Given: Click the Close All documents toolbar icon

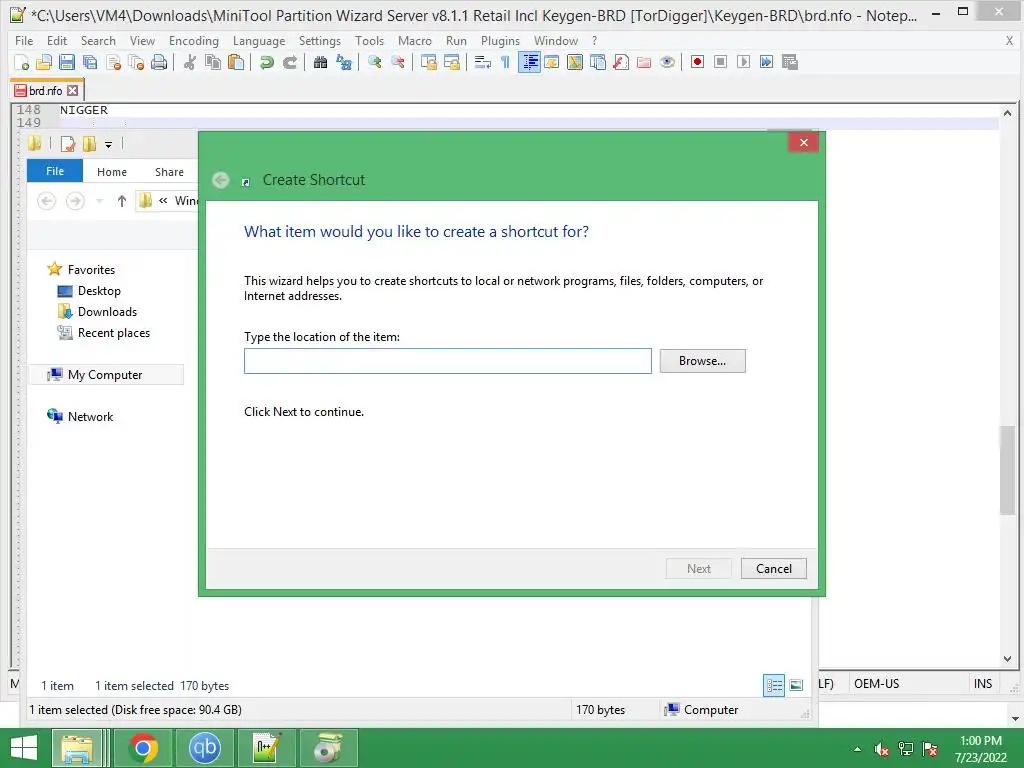Looking at the screenshot, I should click(x=136, y=62).
